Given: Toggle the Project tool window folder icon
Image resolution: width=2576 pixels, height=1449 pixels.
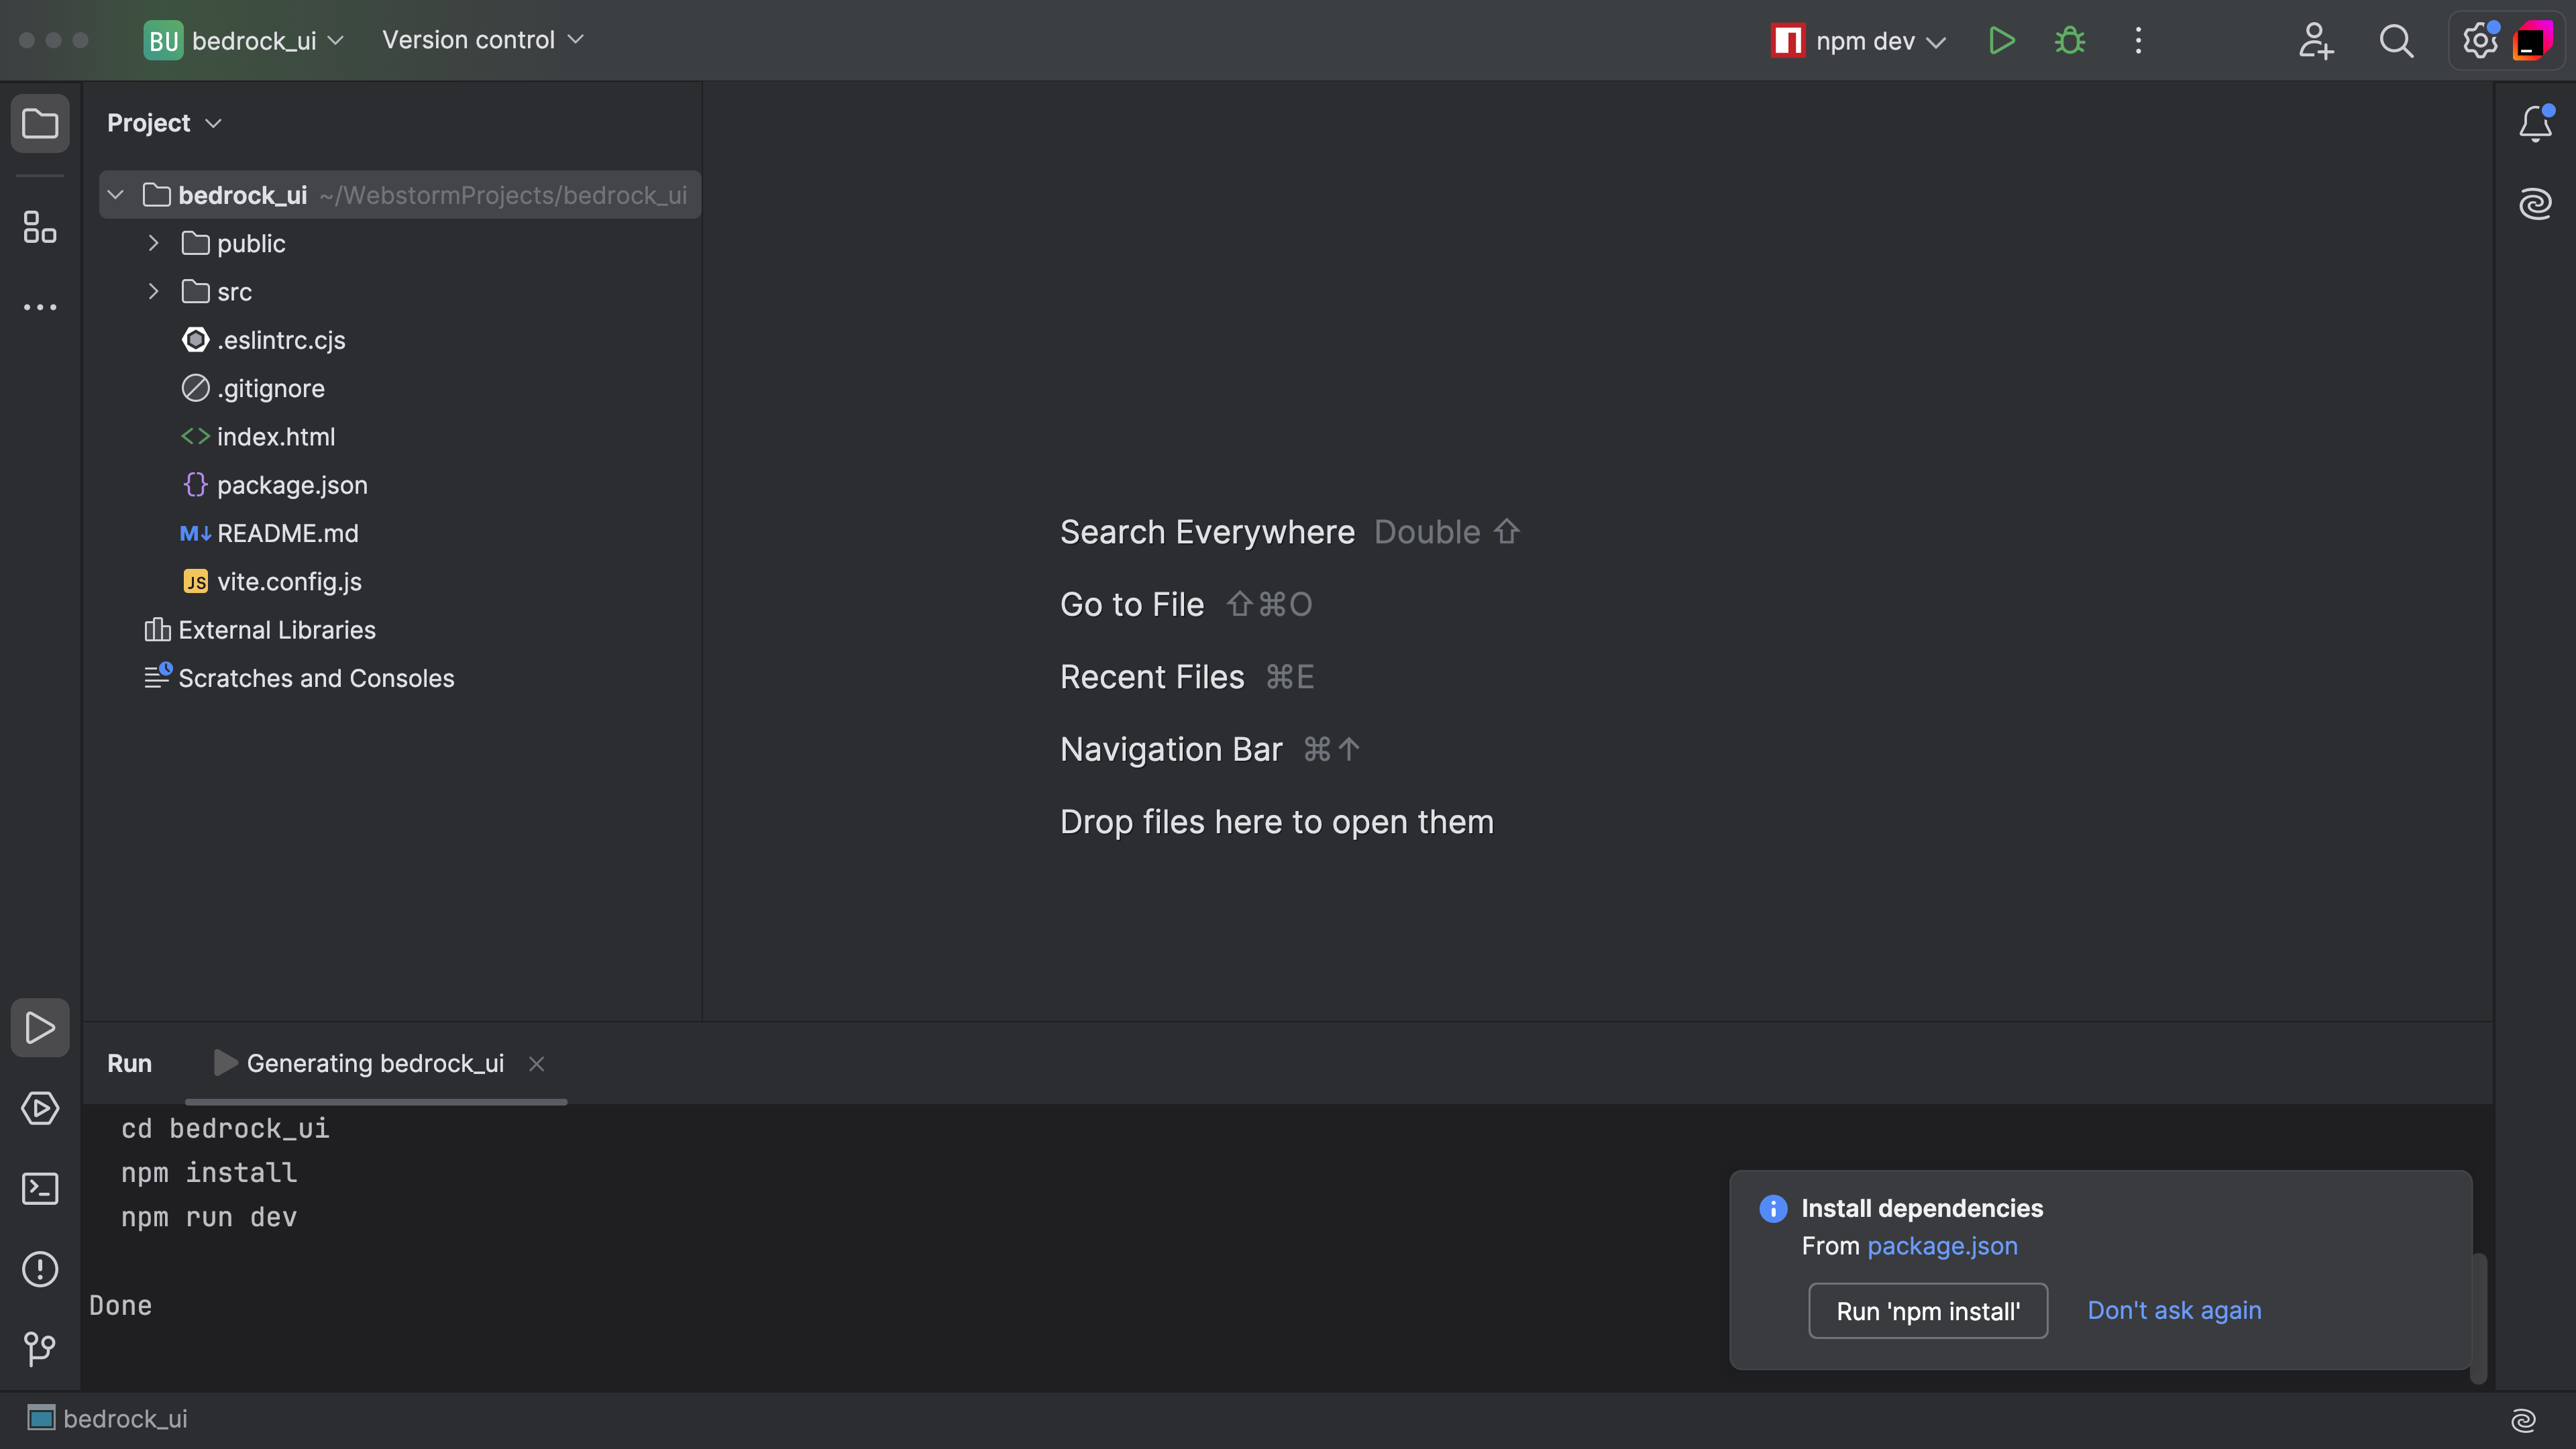Looking at the screenshot, I should tap(40, 124).
